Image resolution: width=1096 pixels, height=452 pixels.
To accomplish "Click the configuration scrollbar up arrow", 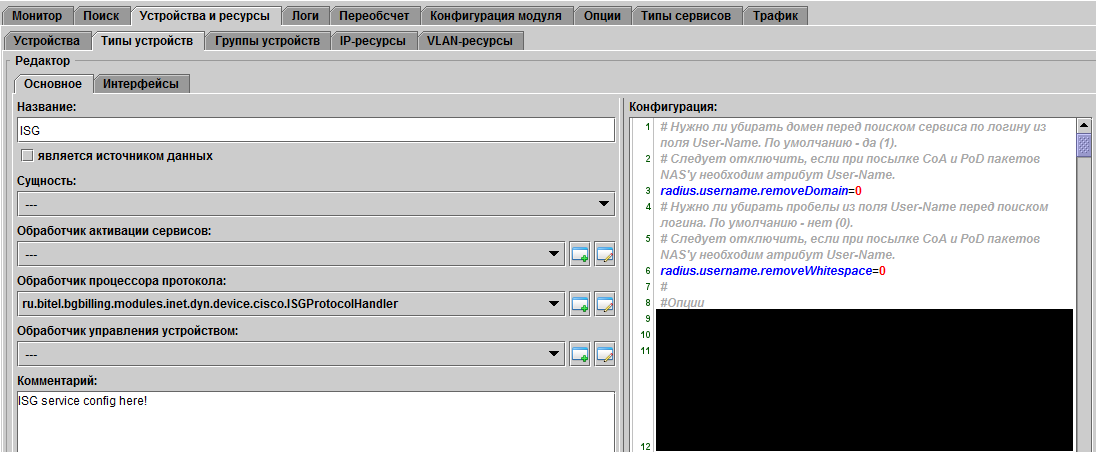I will (1084, 125).
